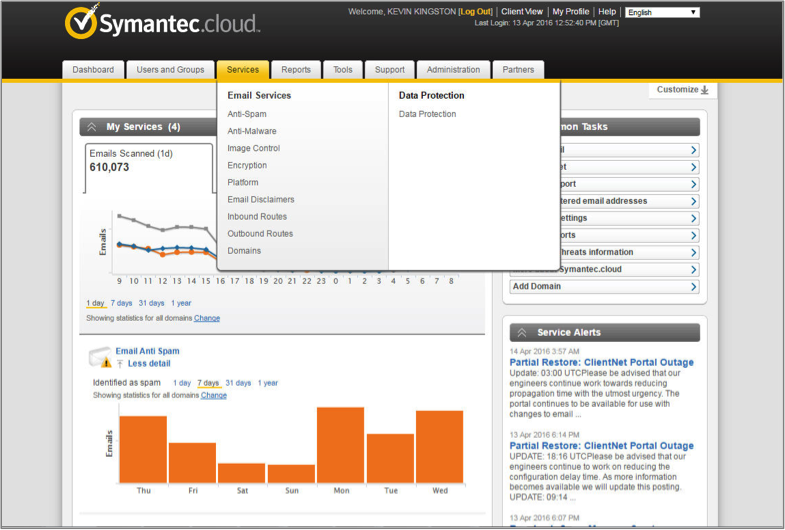Click the Email Anti Spam warning envelope icon
The width and height of the screenshot is (785, 530).
tap(100, 357)
